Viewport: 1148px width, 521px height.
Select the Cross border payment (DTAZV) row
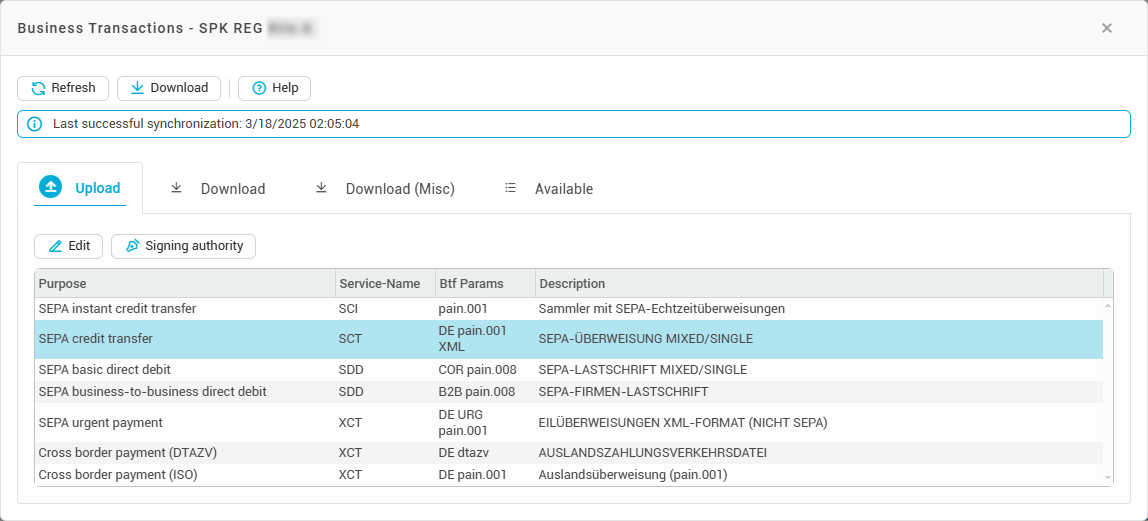(x=569, y=453)
